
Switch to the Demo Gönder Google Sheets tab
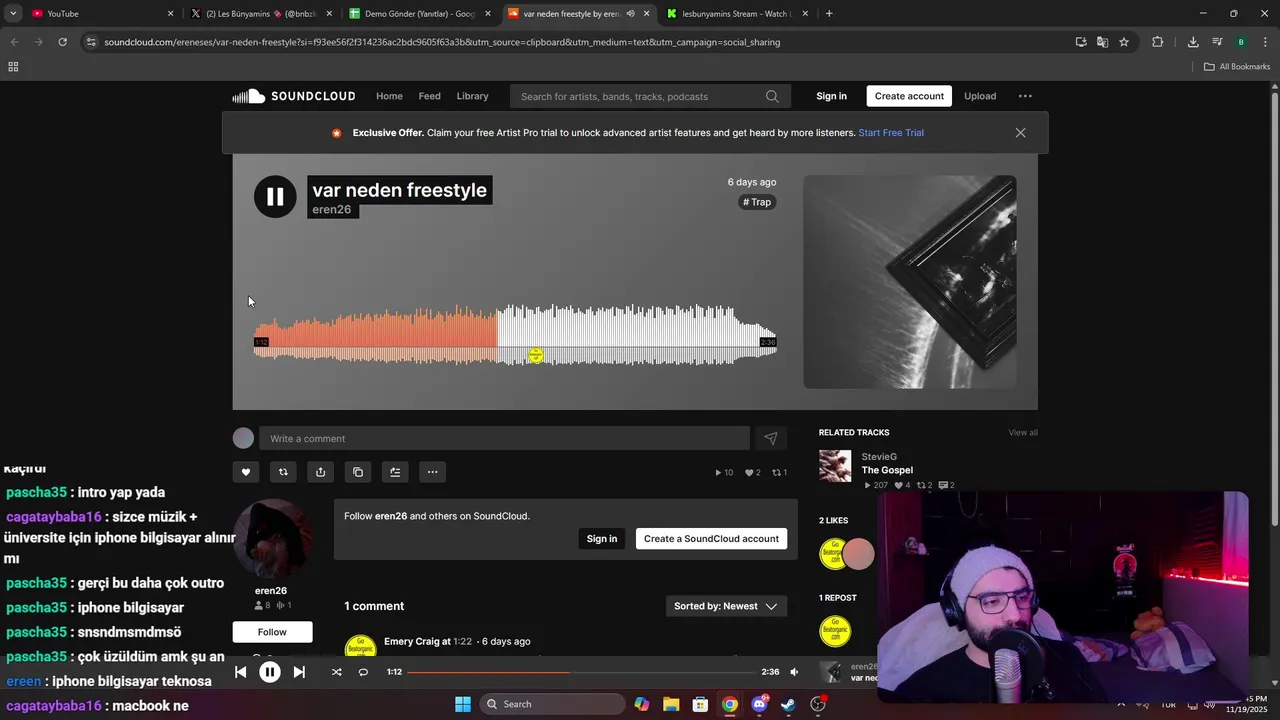[x=418, y=14]
